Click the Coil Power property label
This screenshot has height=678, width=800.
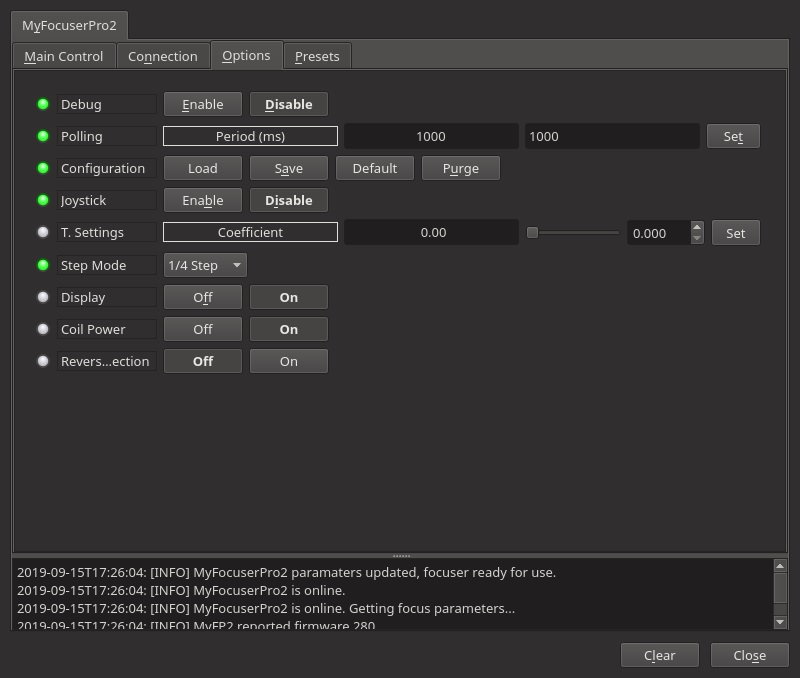pos(107,330)
